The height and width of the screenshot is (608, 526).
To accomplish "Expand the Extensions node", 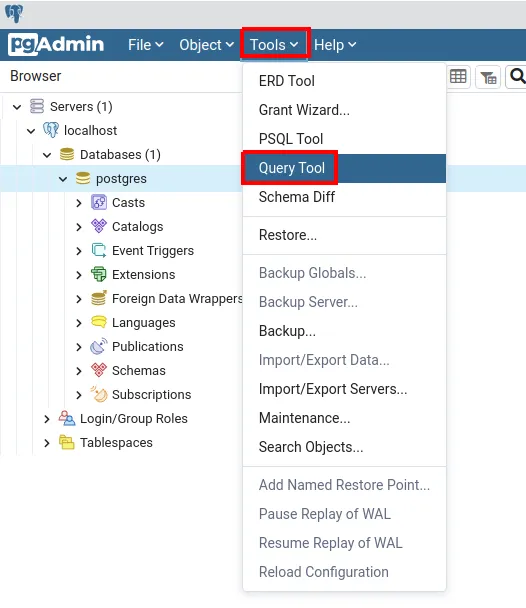I will coord(79,275).
